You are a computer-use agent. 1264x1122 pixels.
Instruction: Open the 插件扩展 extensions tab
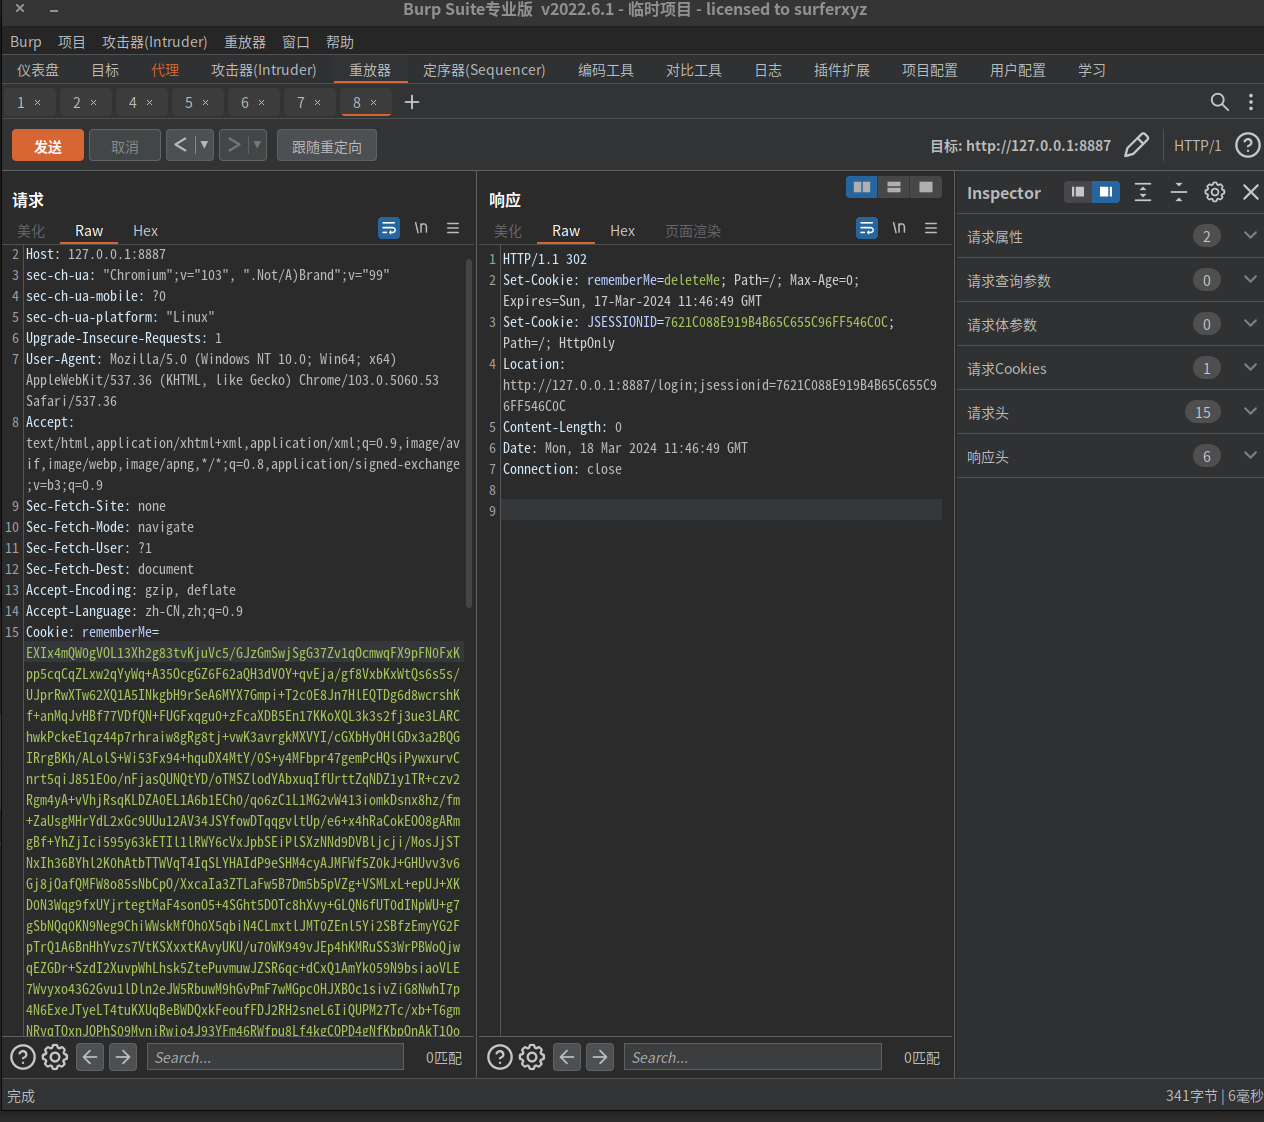point(842,70)
